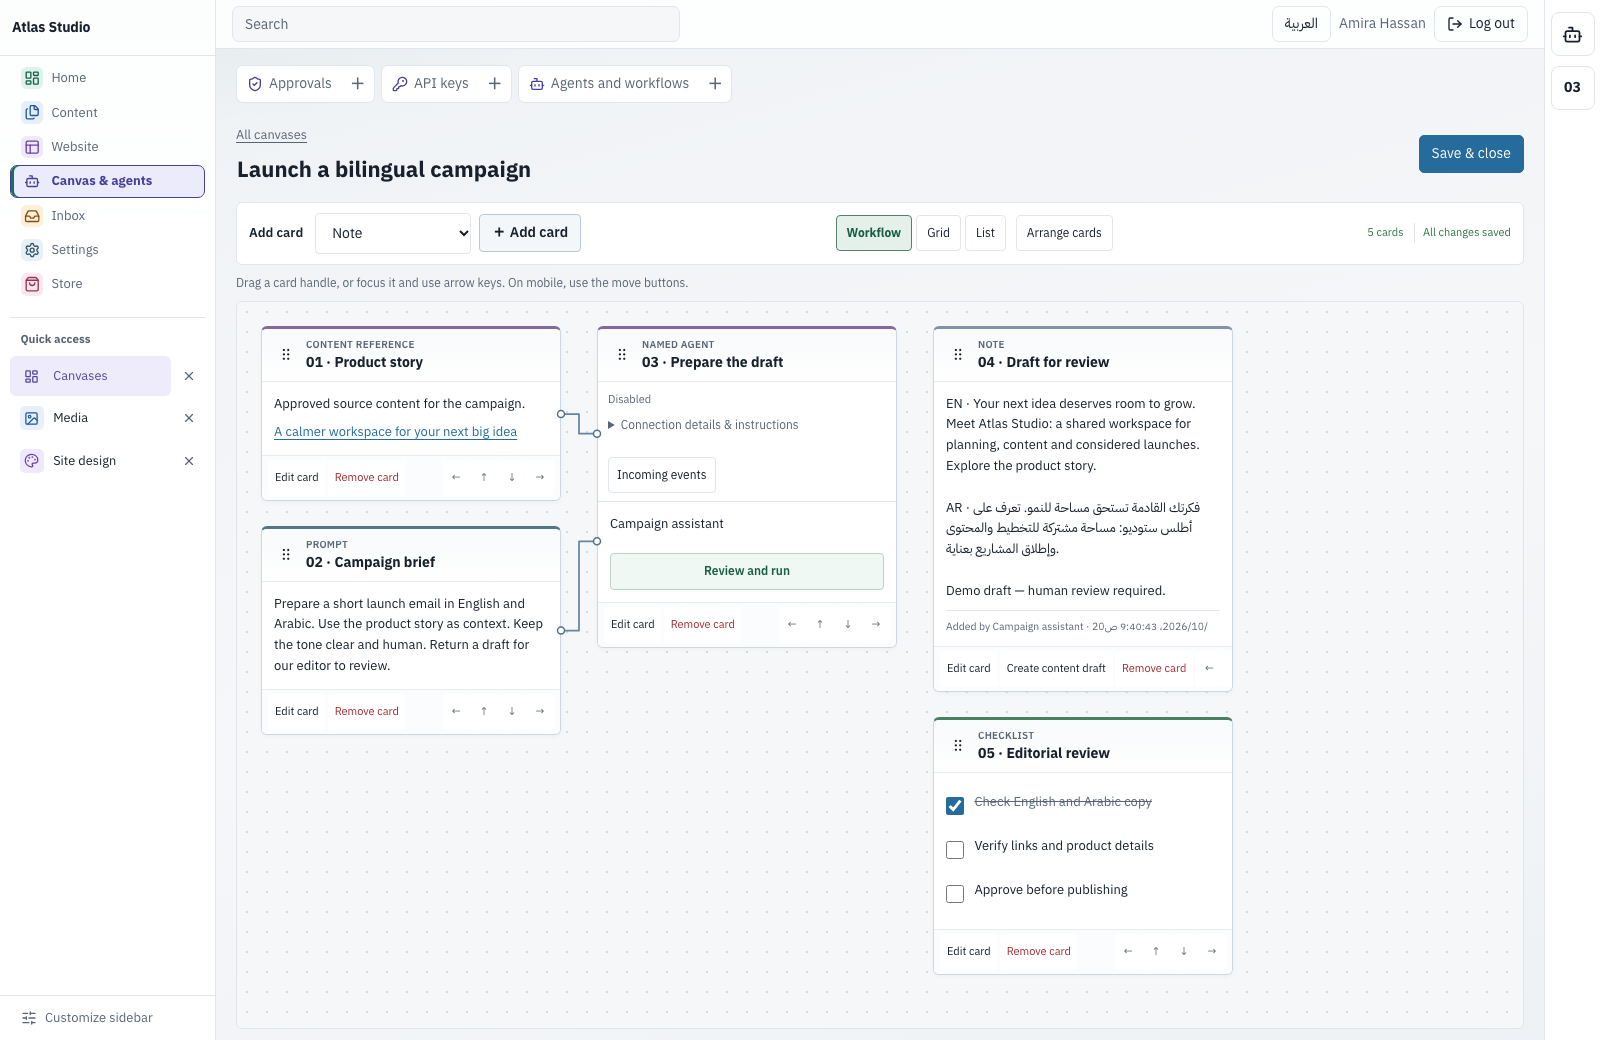Open Canvas & agents in sidebar
This screenshot has height=1040, width=1600.
point(108,181)
